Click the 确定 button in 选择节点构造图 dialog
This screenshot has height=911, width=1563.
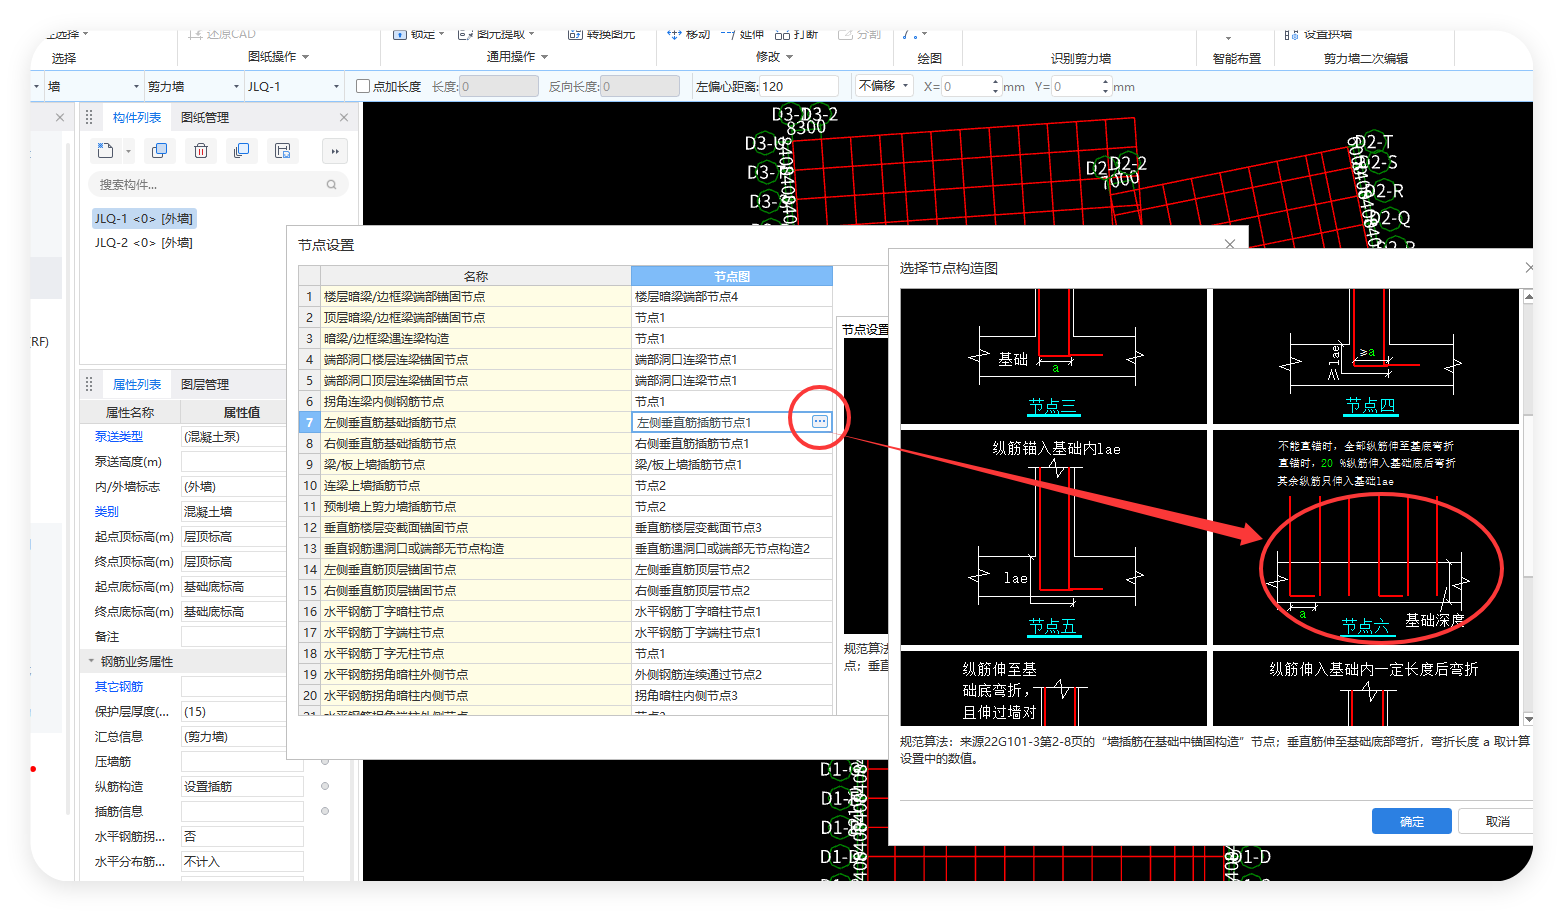tap(1412, 821)
